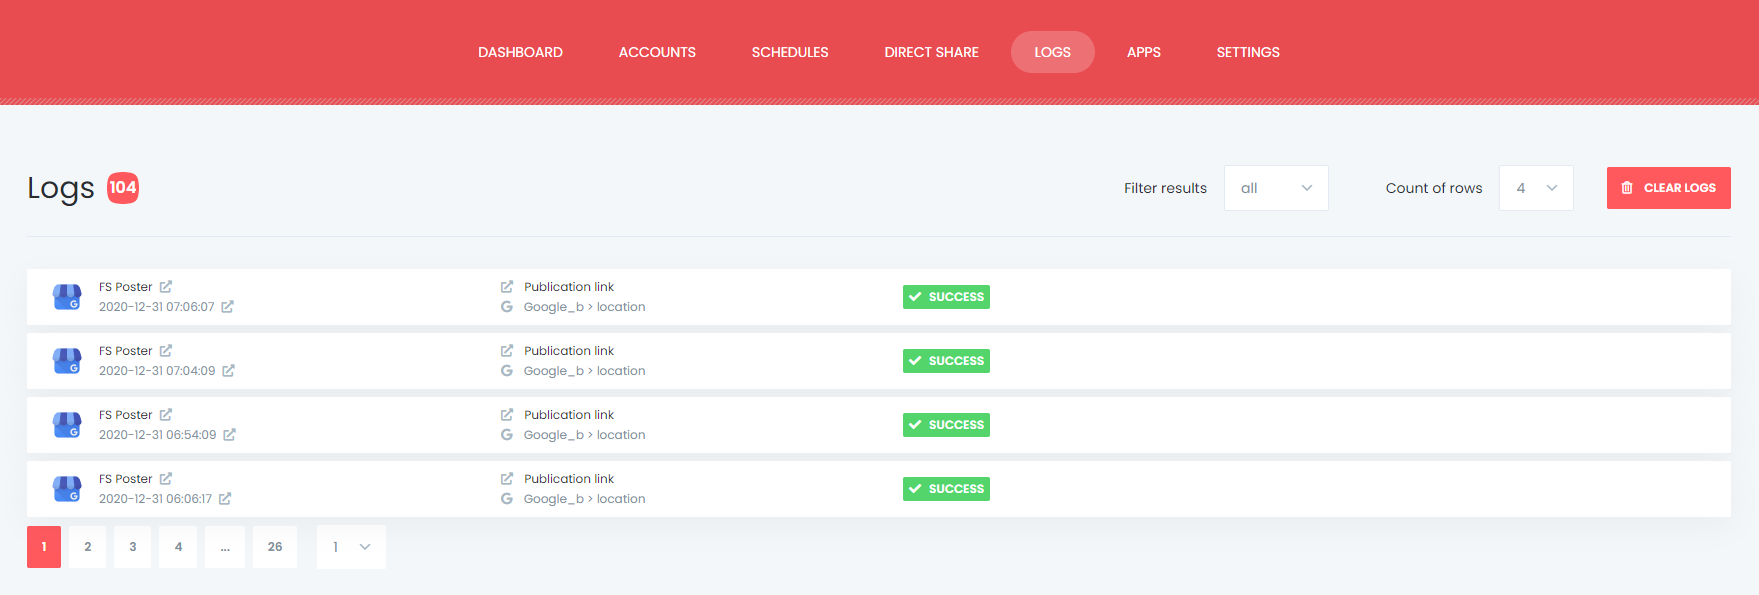Viewport: 1759px width, 595px height.
Task: Click Google_b > location in 07:04:09 row
Action: click(585, 371)
